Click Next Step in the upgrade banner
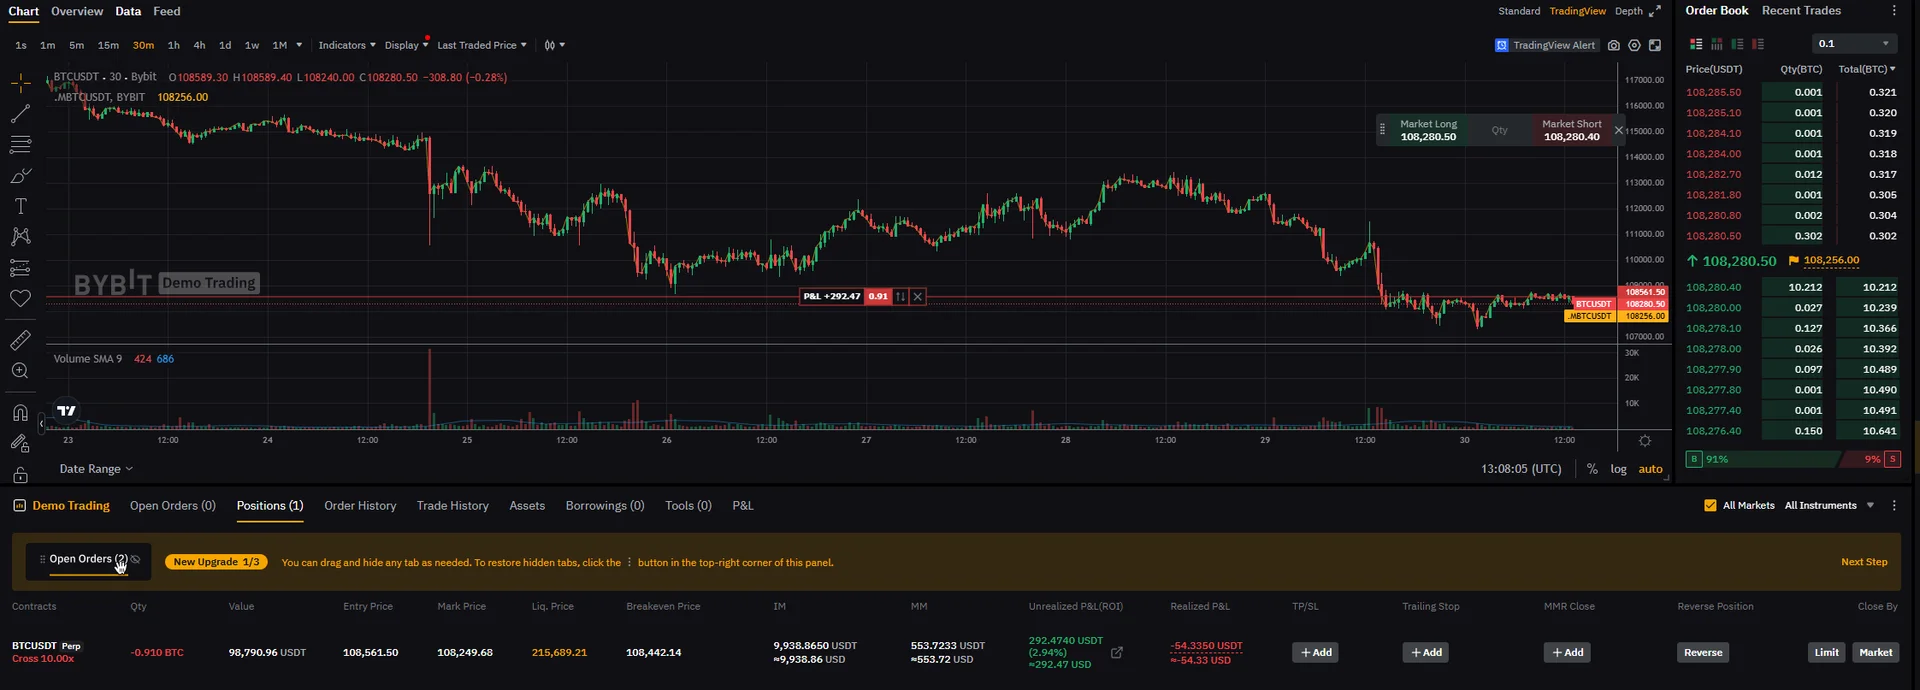 click(1864, 562)
